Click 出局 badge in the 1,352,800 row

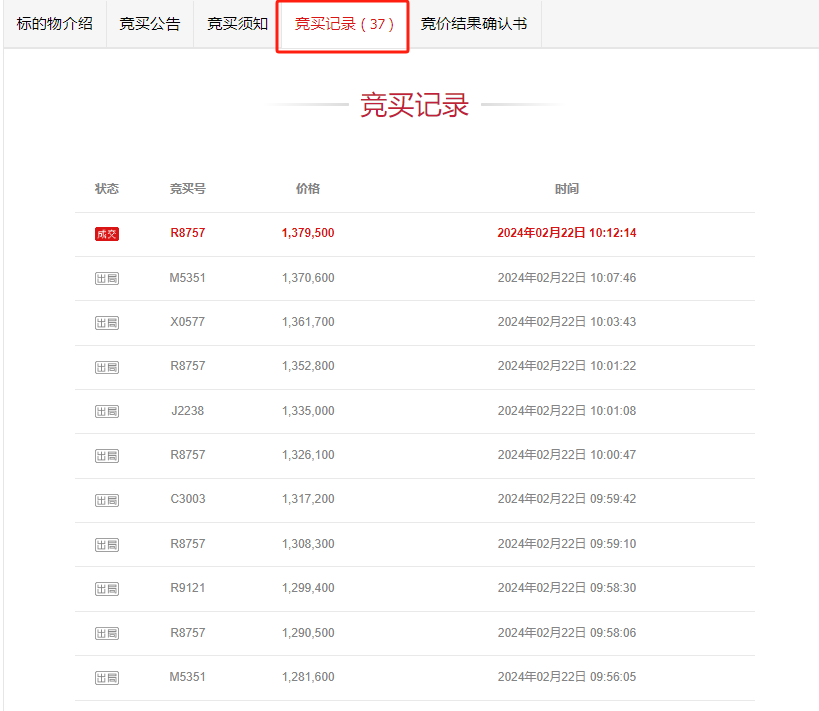point(107,367)
